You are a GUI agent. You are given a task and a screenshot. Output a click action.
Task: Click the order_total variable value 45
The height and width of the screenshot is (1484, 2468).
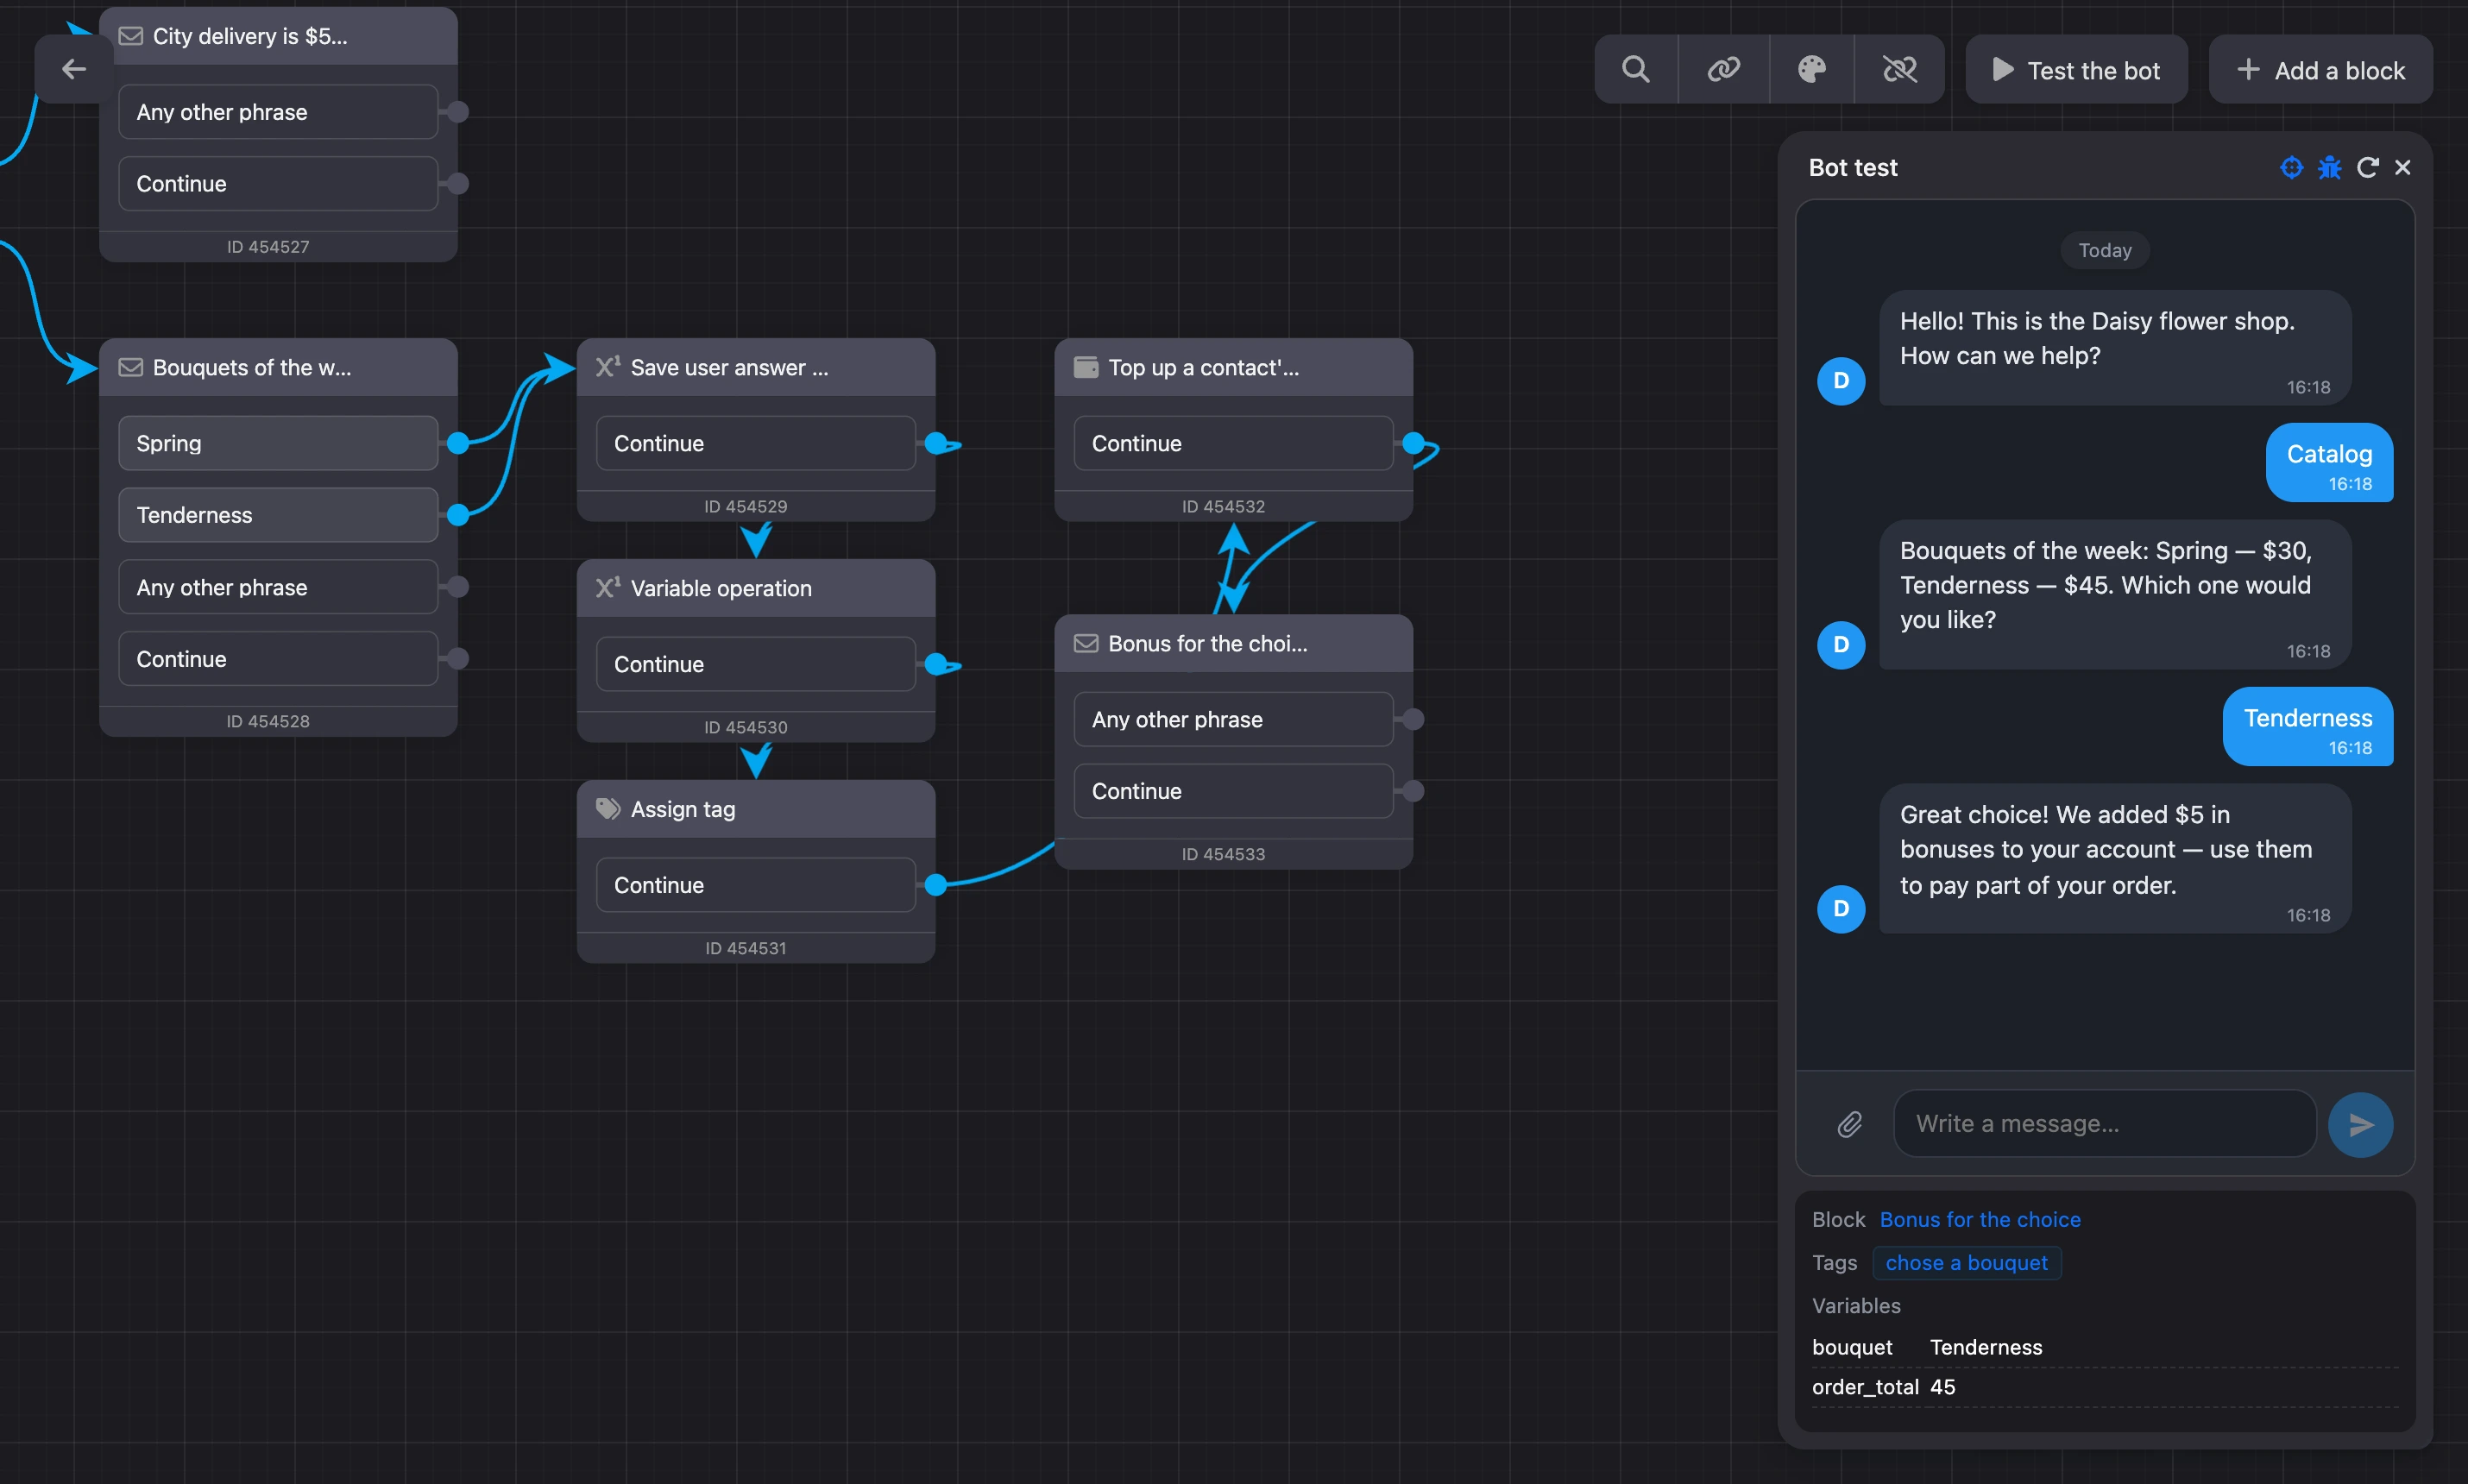coord(1942,1387)
